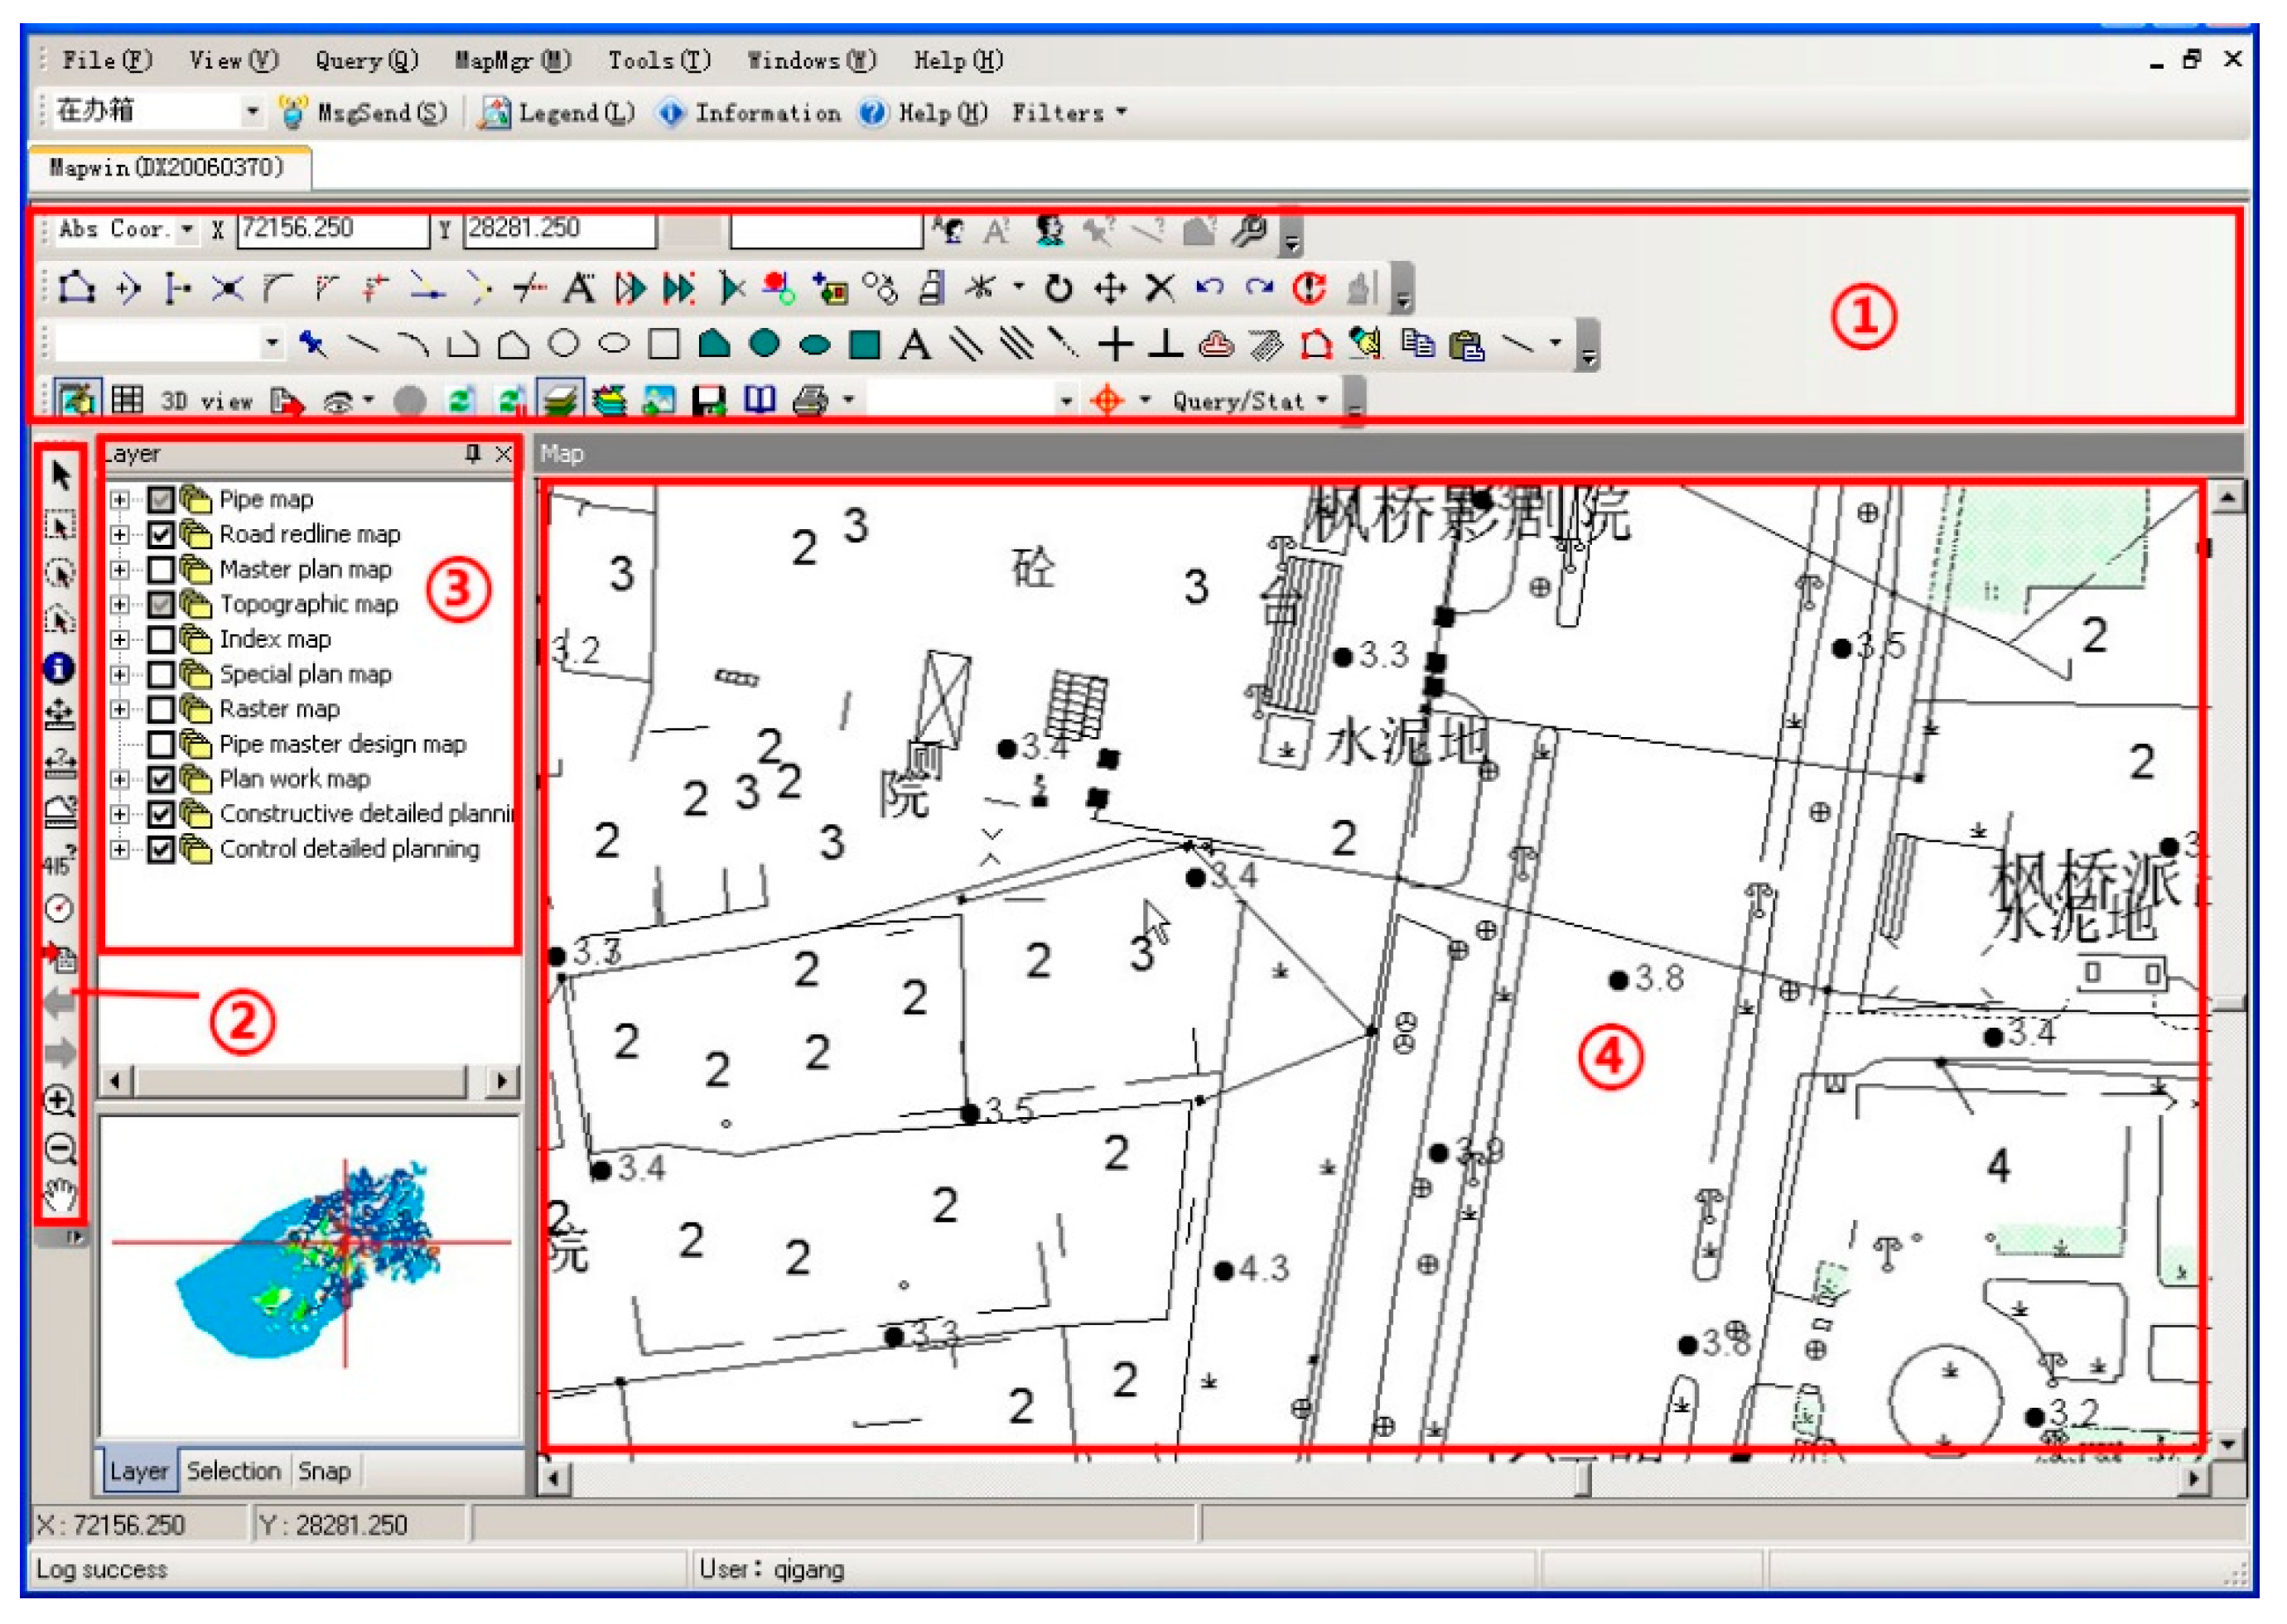
Task: Enable the Master plan map layer
Action: point(161,569)
